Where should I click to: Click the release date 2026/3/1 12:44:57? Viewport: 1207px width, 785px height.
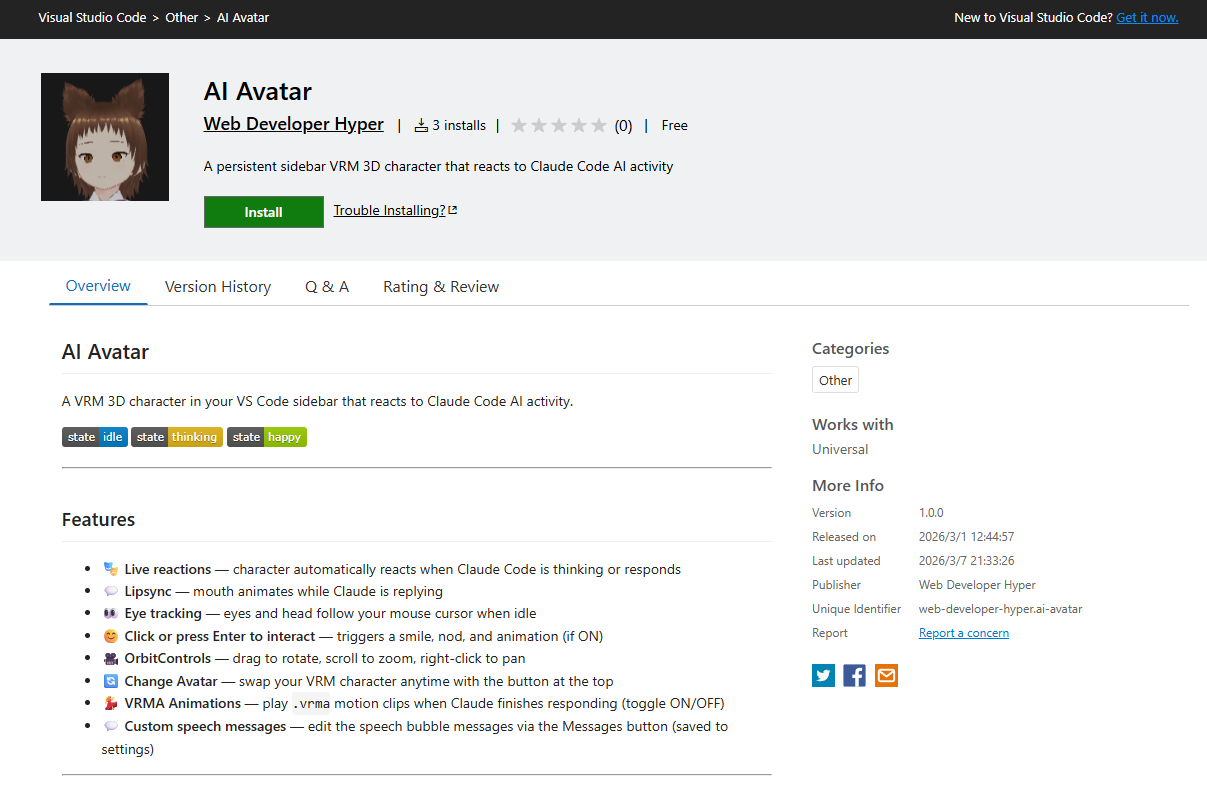(967, 537)
